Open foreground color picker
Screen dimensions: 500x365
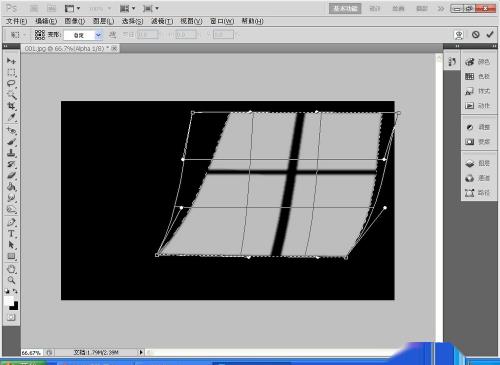coord(9,300)
